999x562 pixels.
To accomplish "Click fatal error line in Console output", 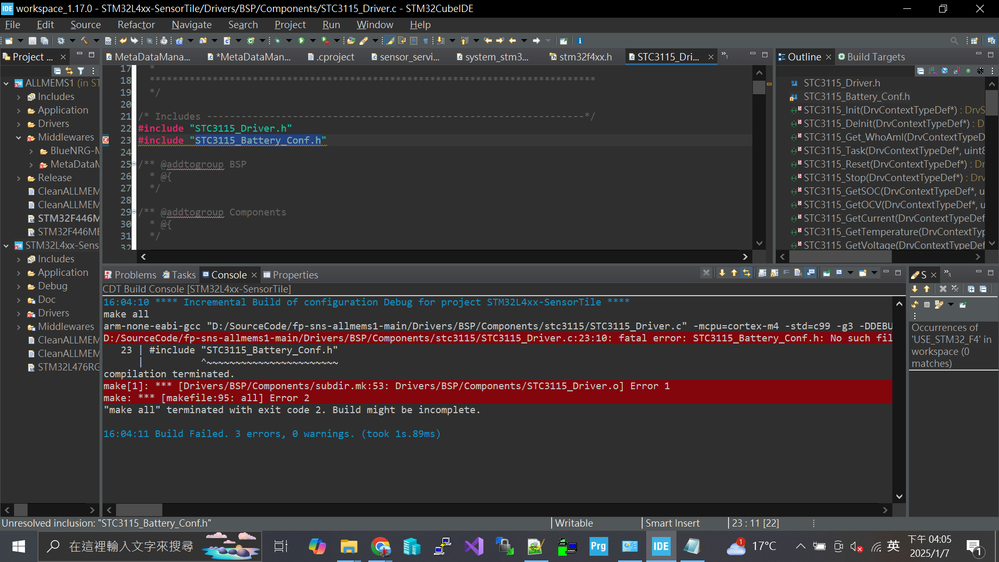I will (x=498, y=338).
